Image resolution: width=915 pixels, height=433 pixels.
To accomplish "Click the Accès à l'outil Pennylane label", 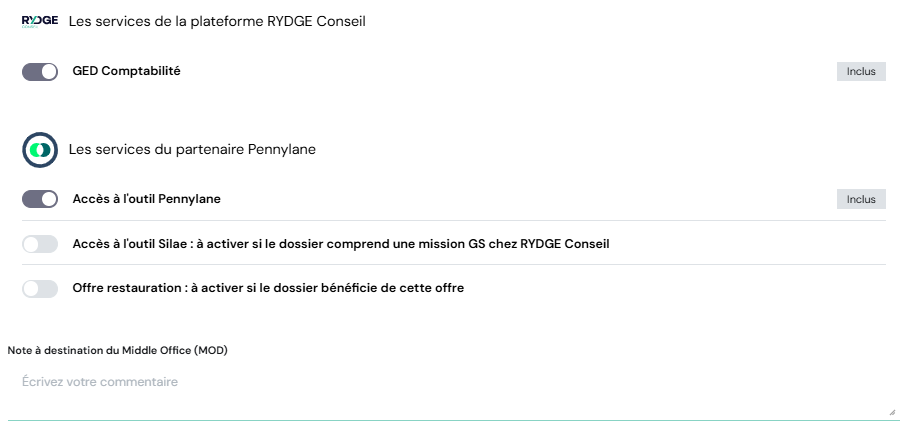I will pos(146,199).
